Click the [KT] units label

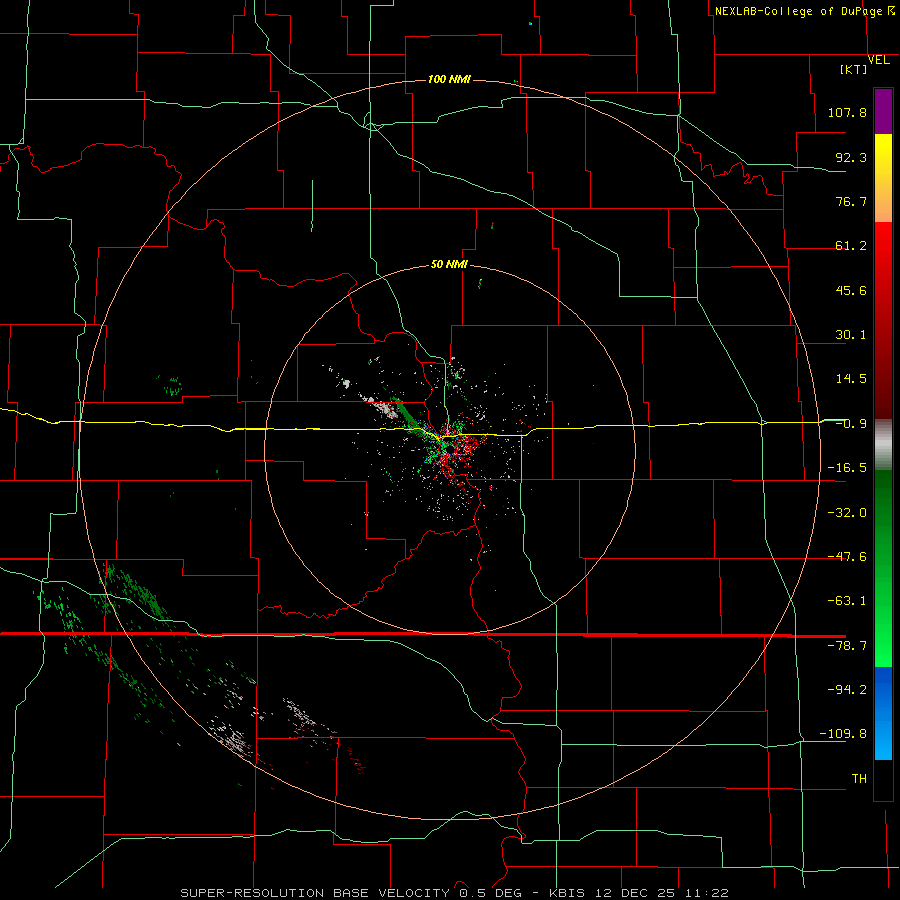[x=854, y=69]
